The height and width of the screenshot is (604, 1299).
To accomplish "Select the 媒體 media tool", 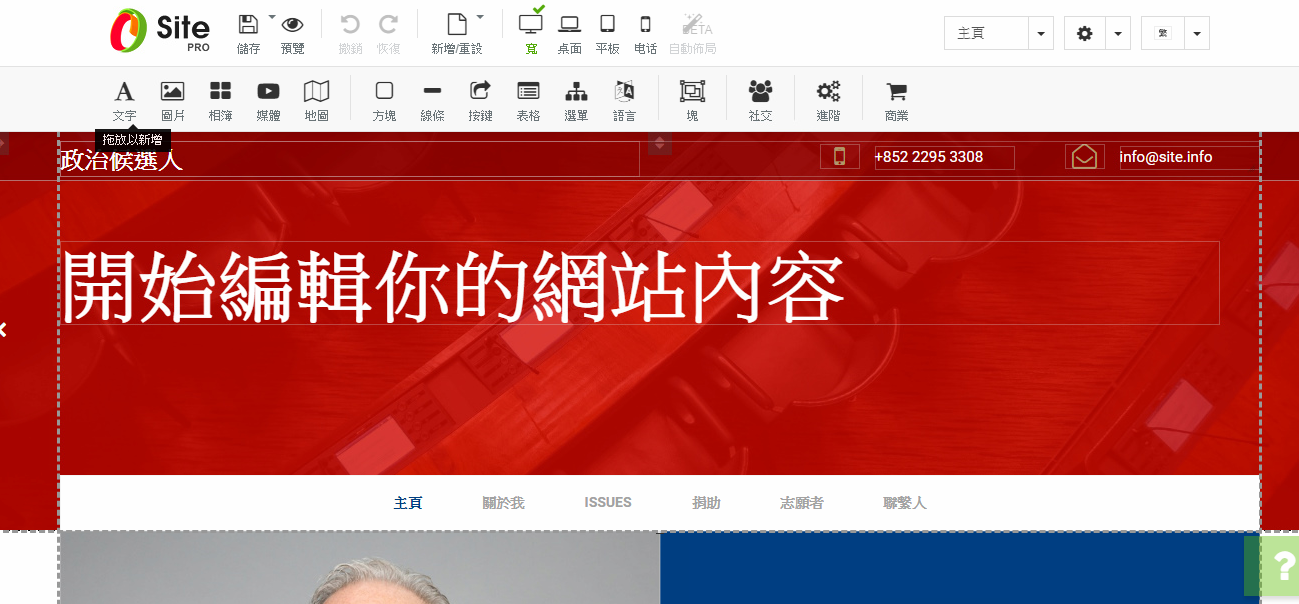I will click(x=268, y=100).
